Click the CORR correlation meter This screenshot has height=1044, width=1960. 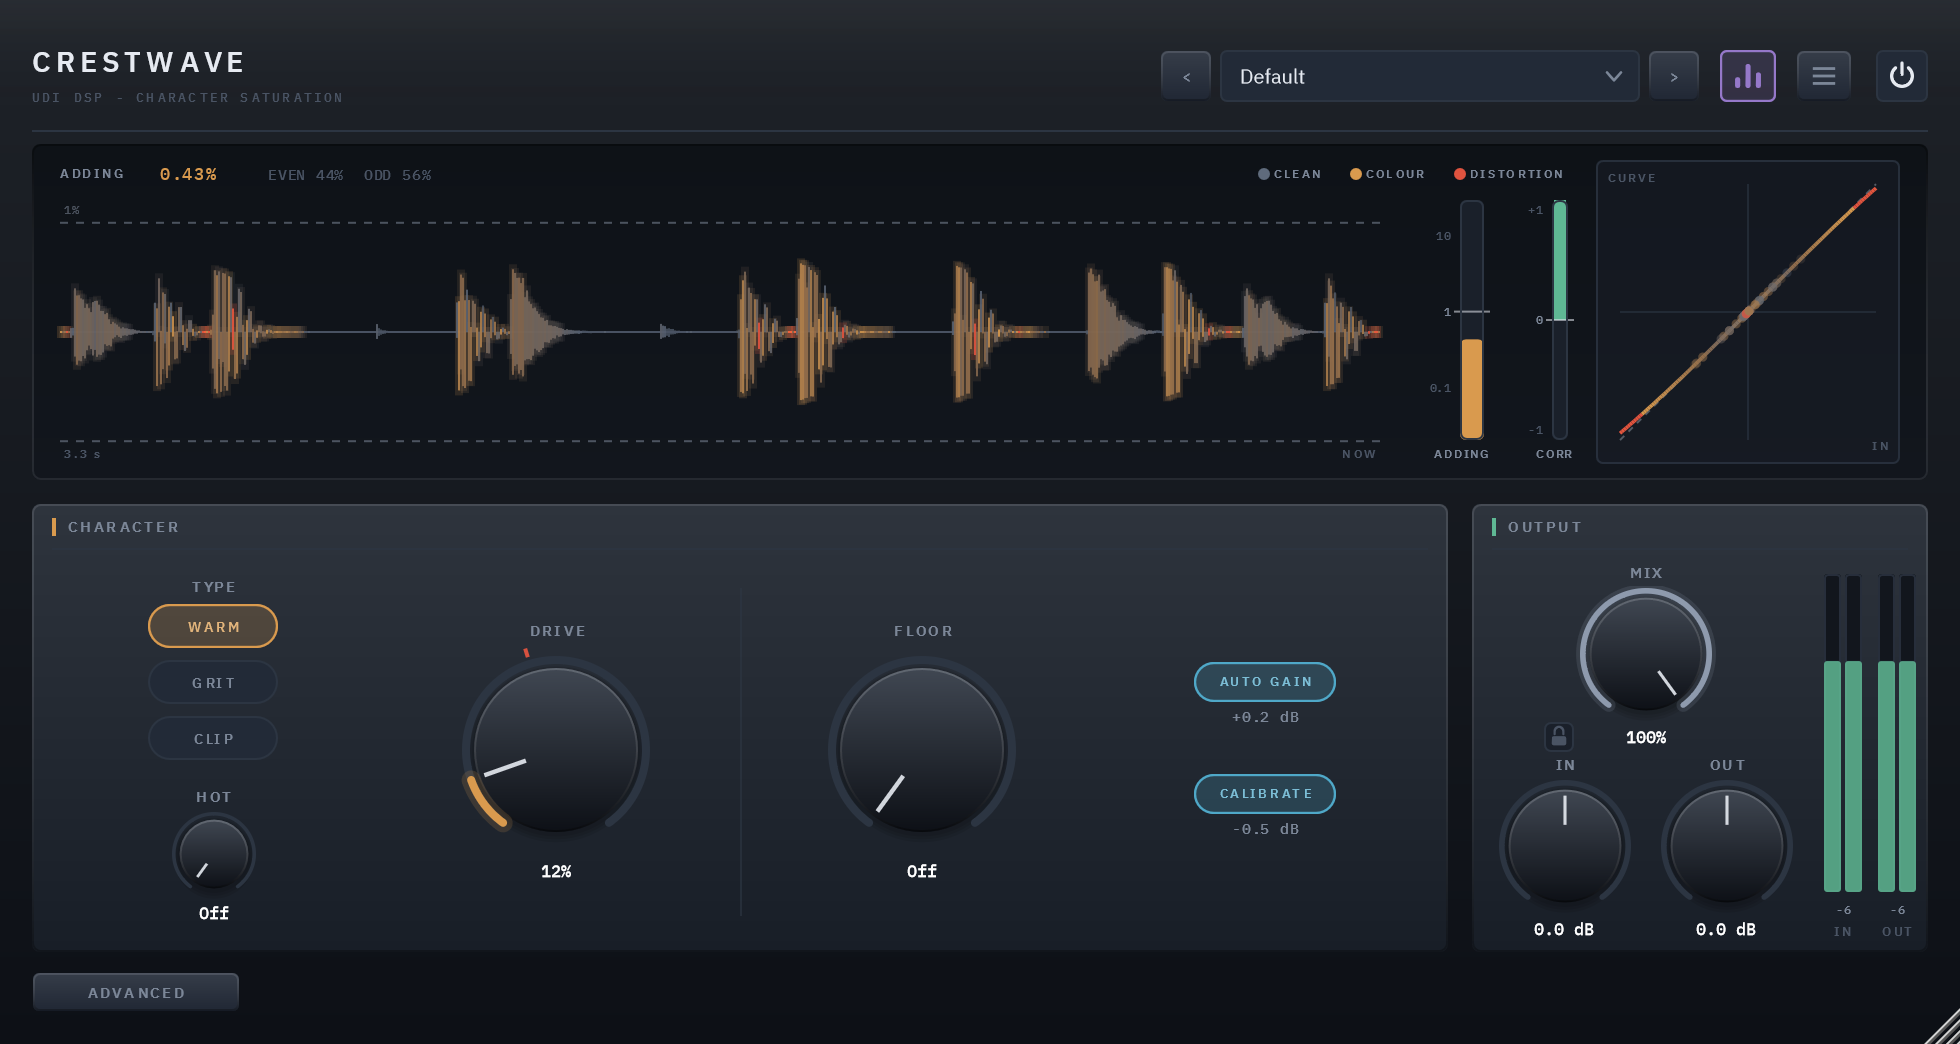pos(1560,320)
